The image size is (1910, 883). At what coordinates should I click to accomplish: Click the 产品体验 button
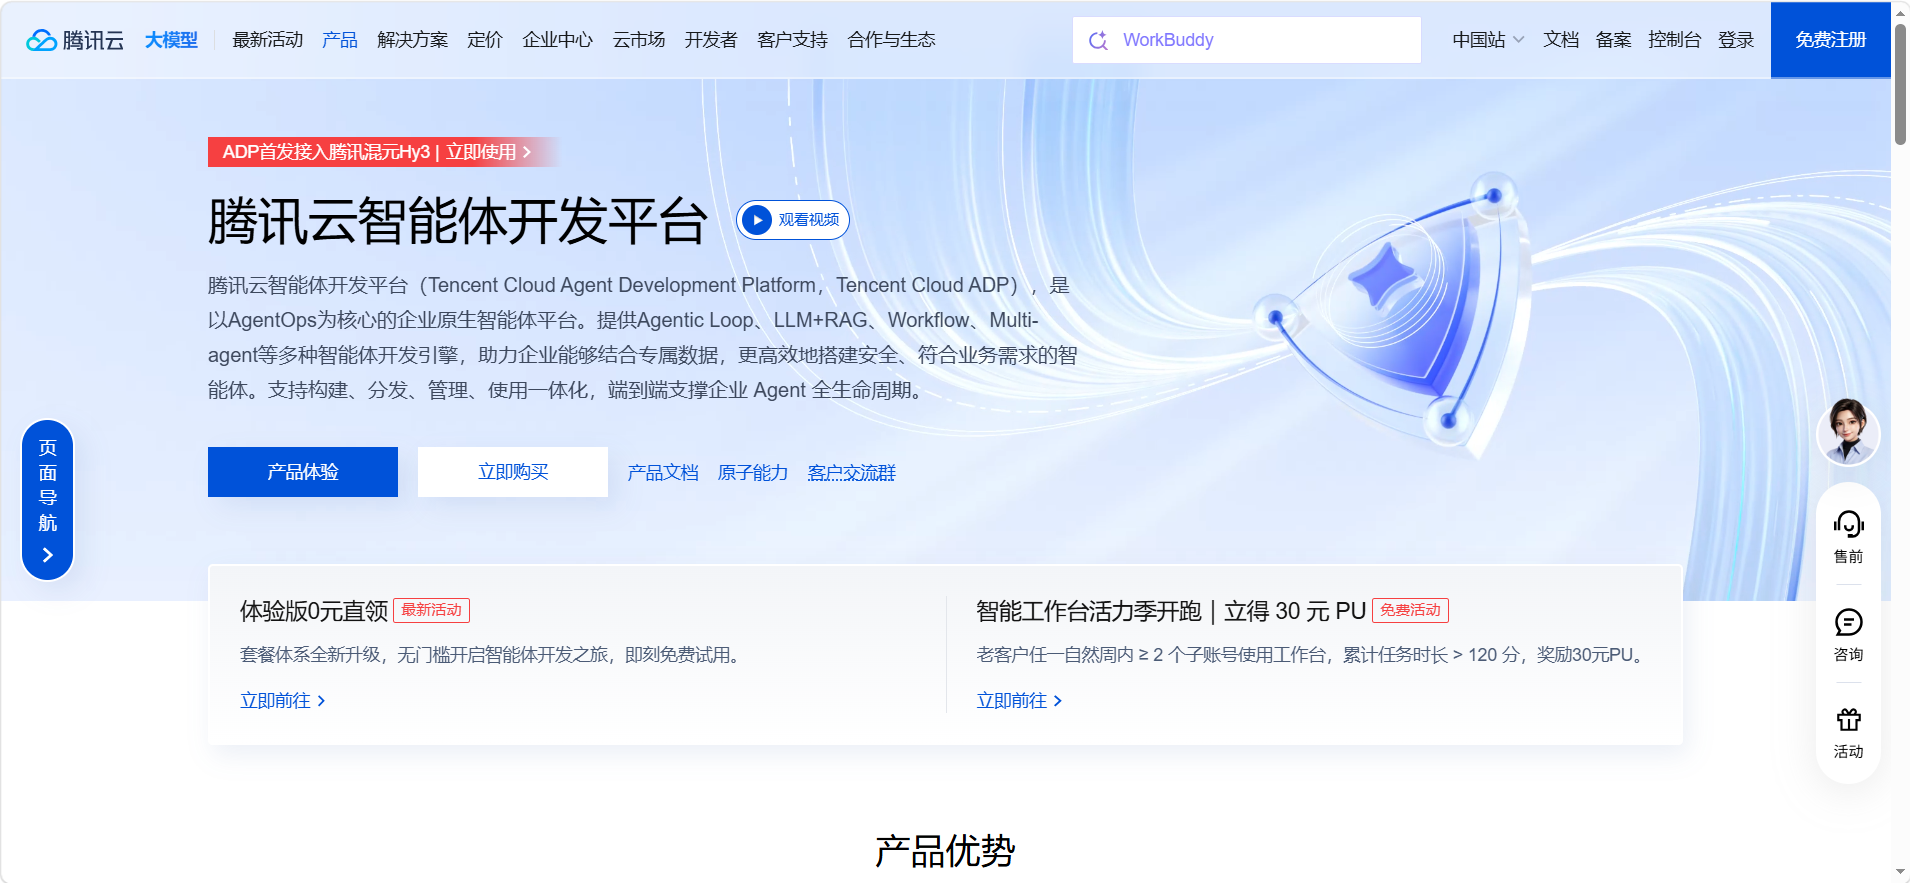[303, 472]
